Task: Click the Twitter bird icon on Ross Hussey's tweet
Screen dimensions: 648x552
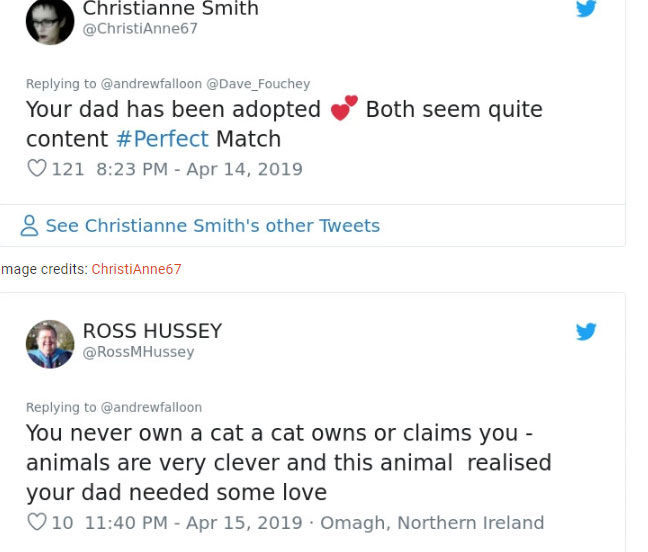Action: 586,331
